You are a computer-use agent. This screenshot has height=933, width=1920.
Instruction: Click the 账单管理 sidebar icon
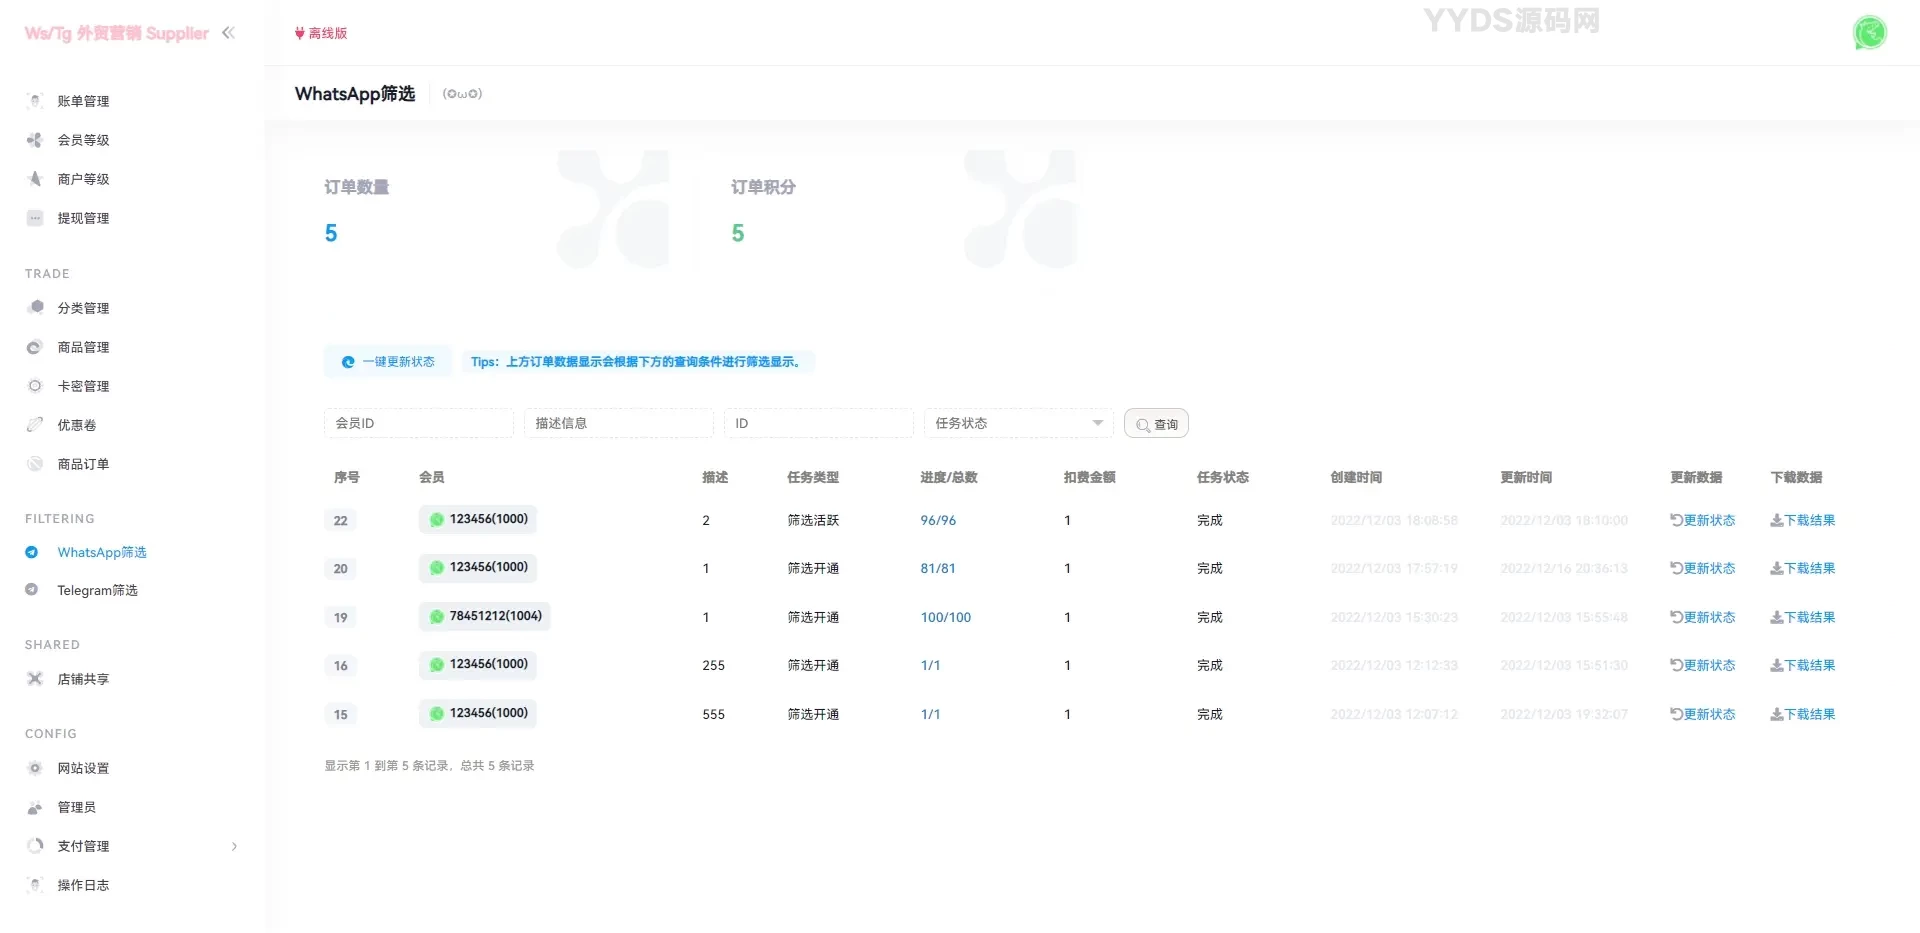[x=35, y=101]
